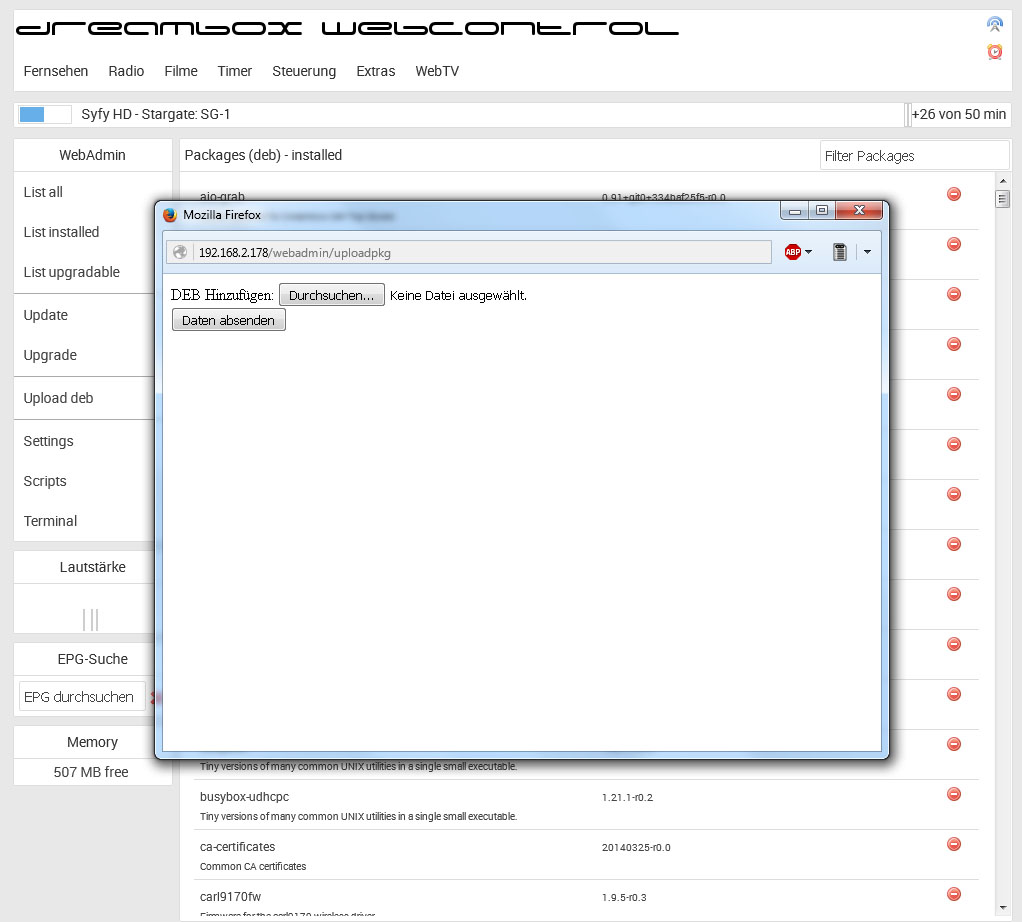Click the Durchsuchen file browse button
The width and height of the screenshot is (1022, 922).
(331, 295)
